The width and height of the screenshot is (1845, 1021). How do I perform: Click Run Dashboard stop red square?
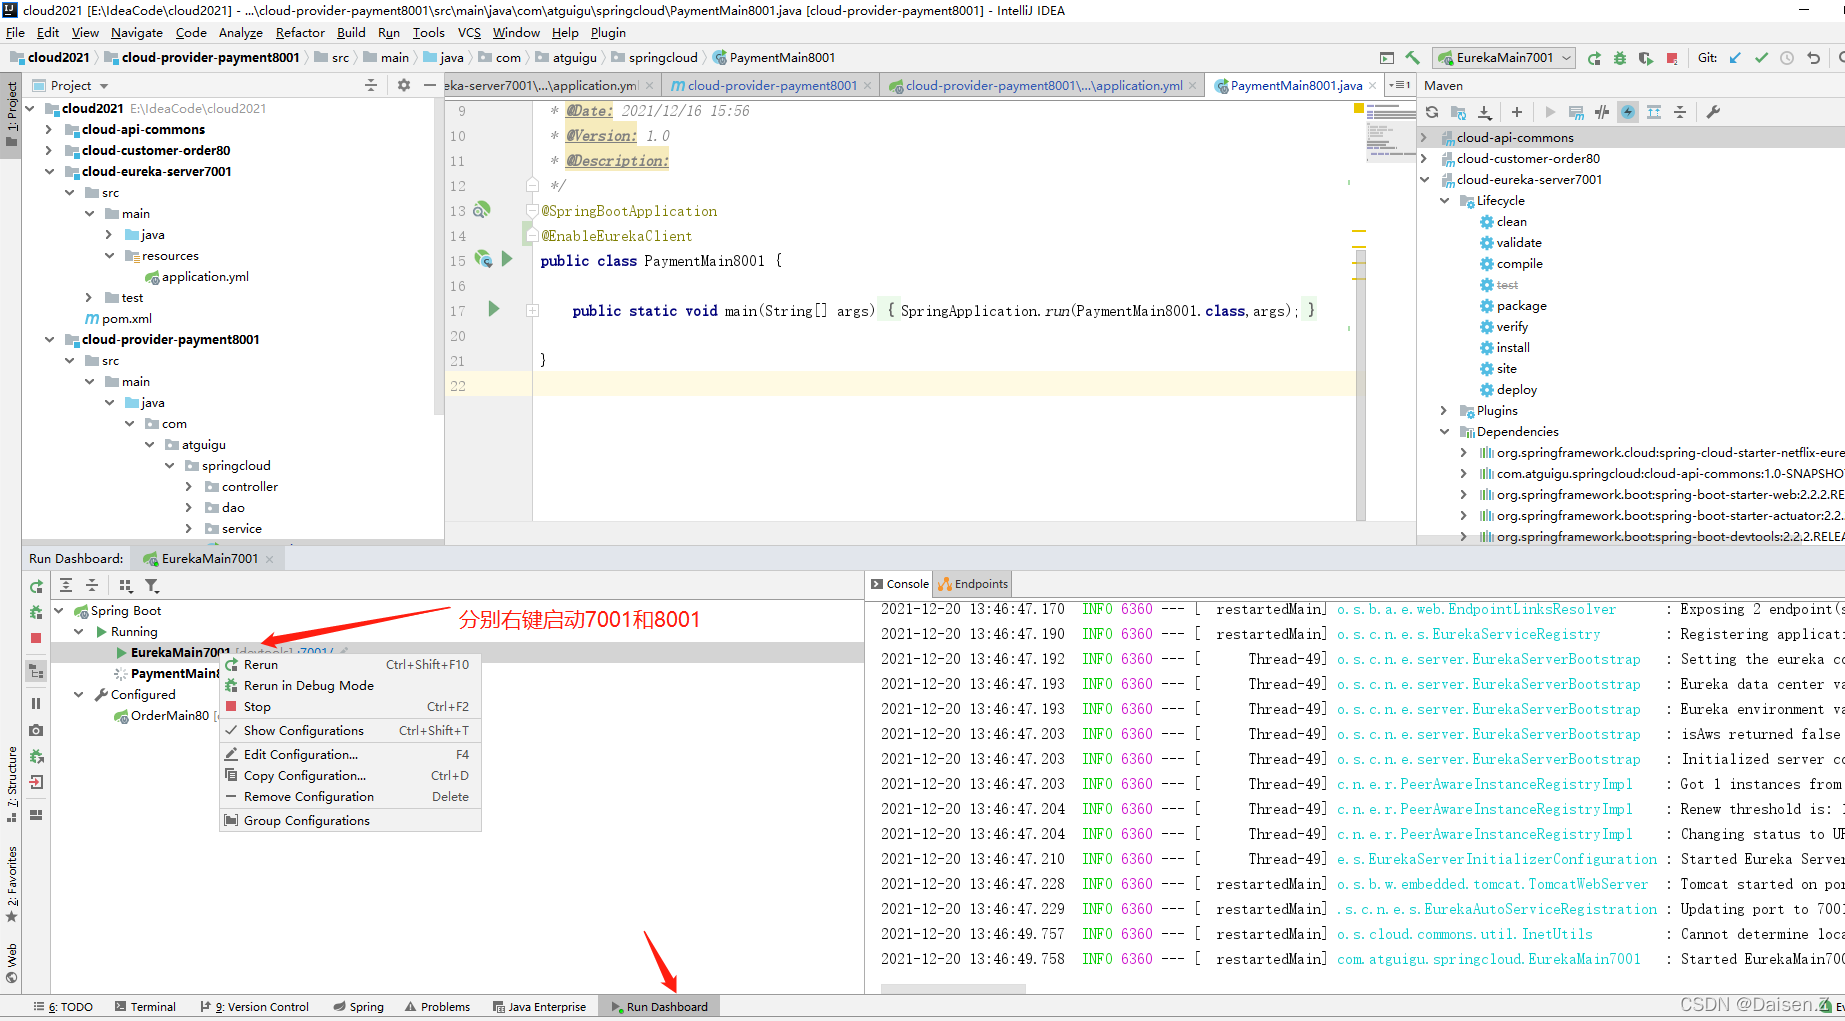pyautogui.click(x=36, y=638)
